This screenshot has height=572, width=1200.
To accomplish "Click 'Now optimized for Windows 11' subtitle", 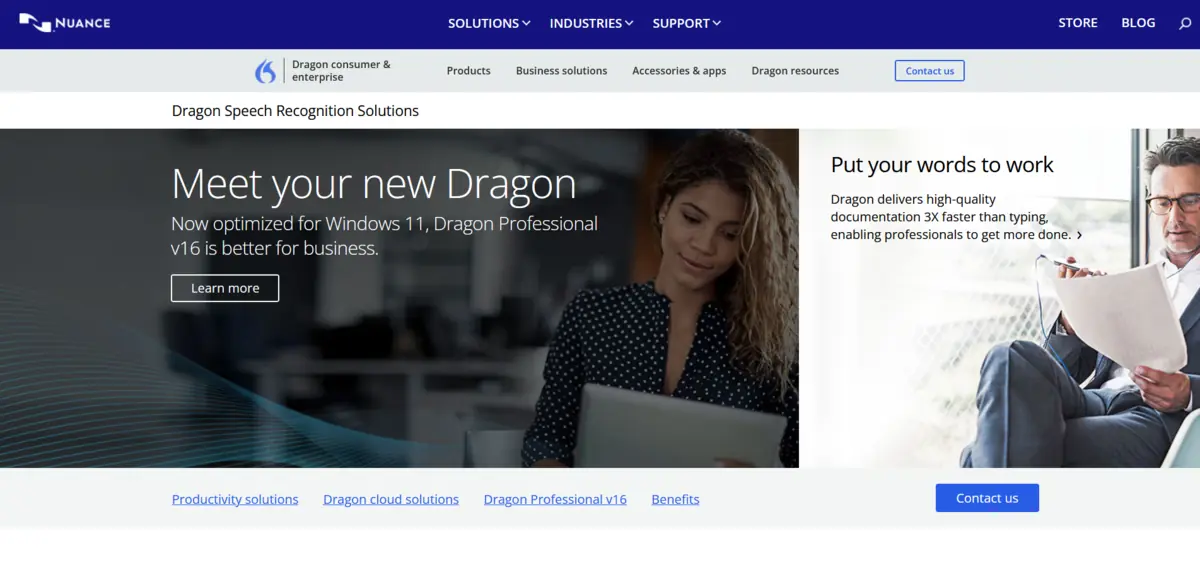I will tap(385, 236).
